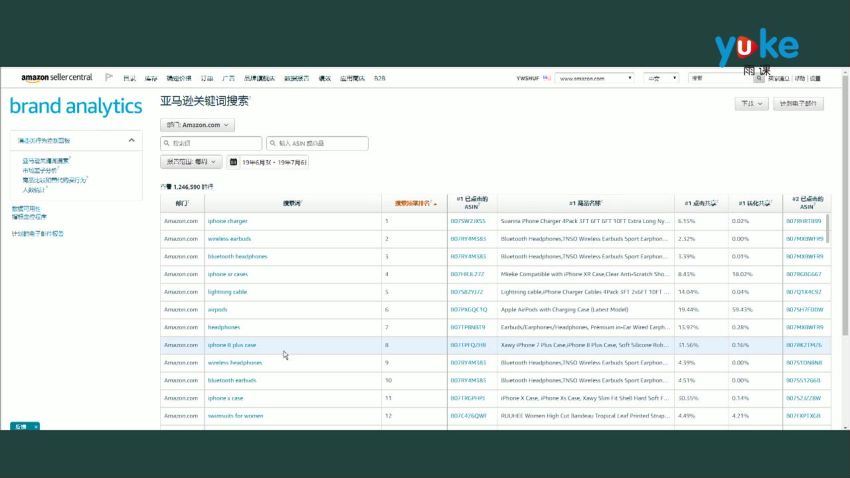The image size is (850, 478).
Task: Open the 下载 download dropdown button
Action: [751, 104]
